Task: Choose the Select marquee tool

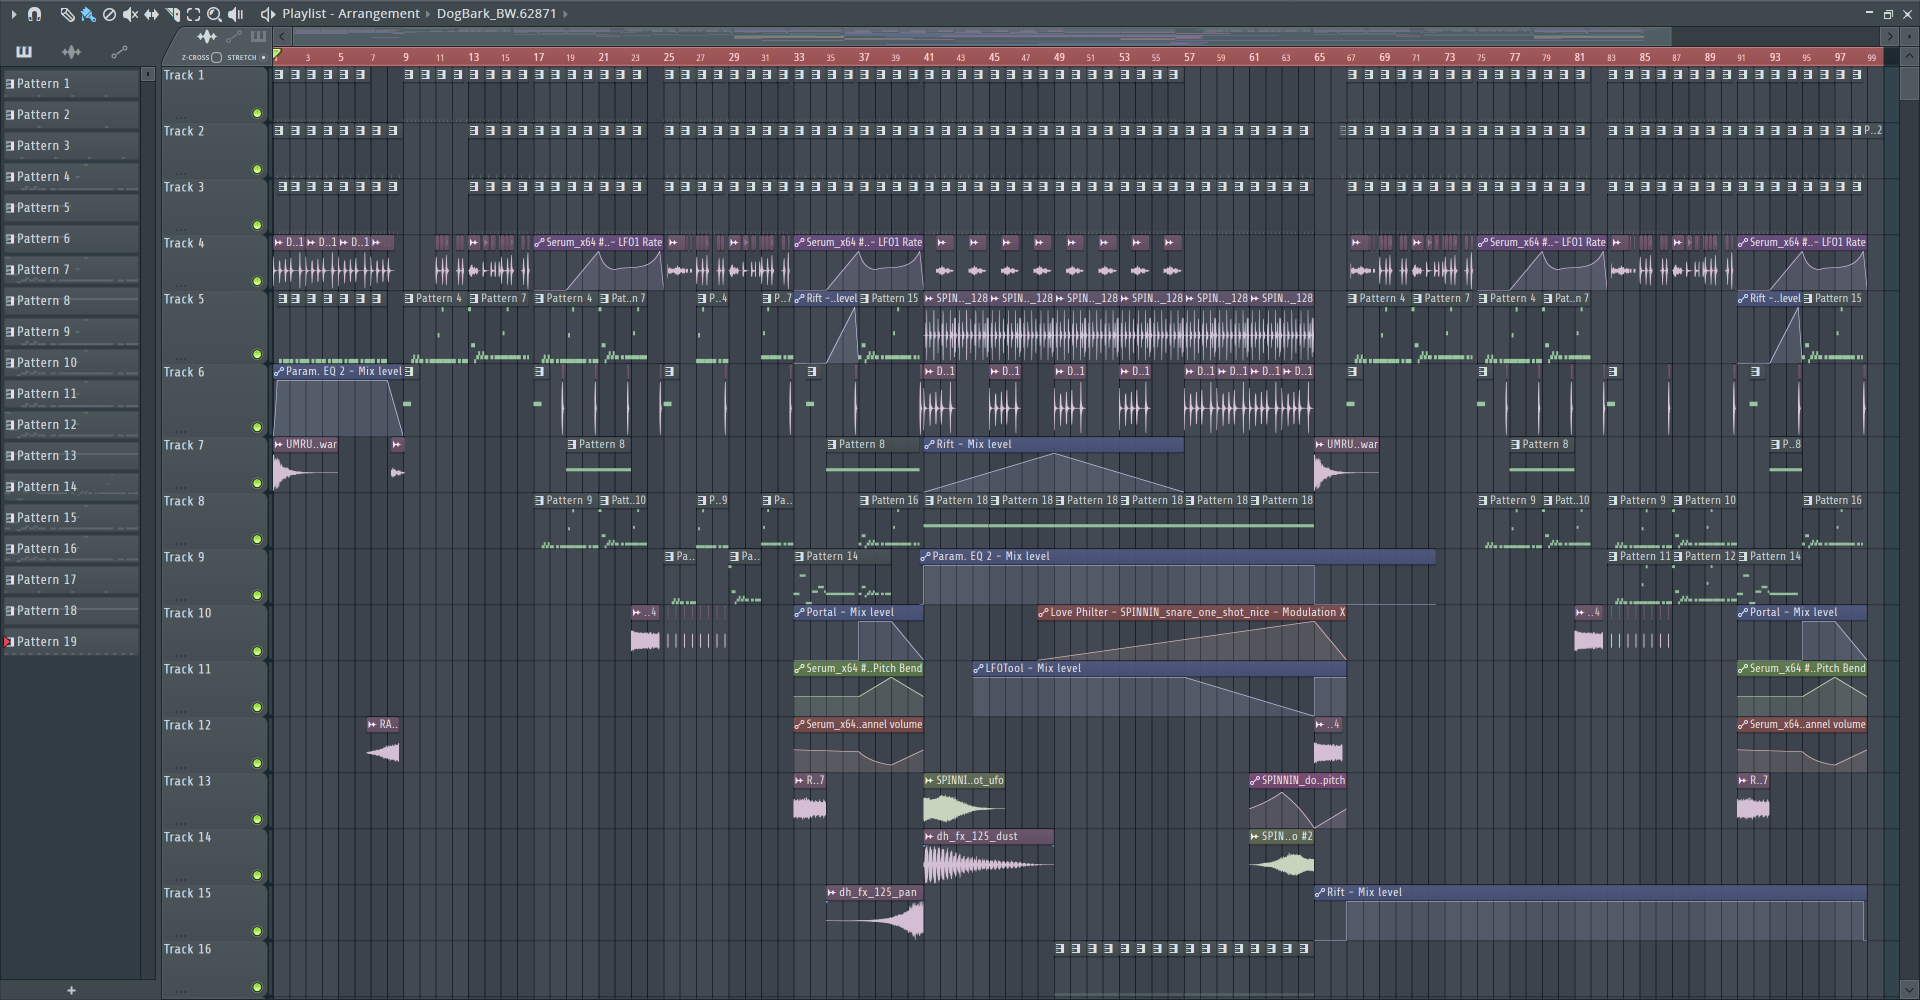Action: coord(193,14)
